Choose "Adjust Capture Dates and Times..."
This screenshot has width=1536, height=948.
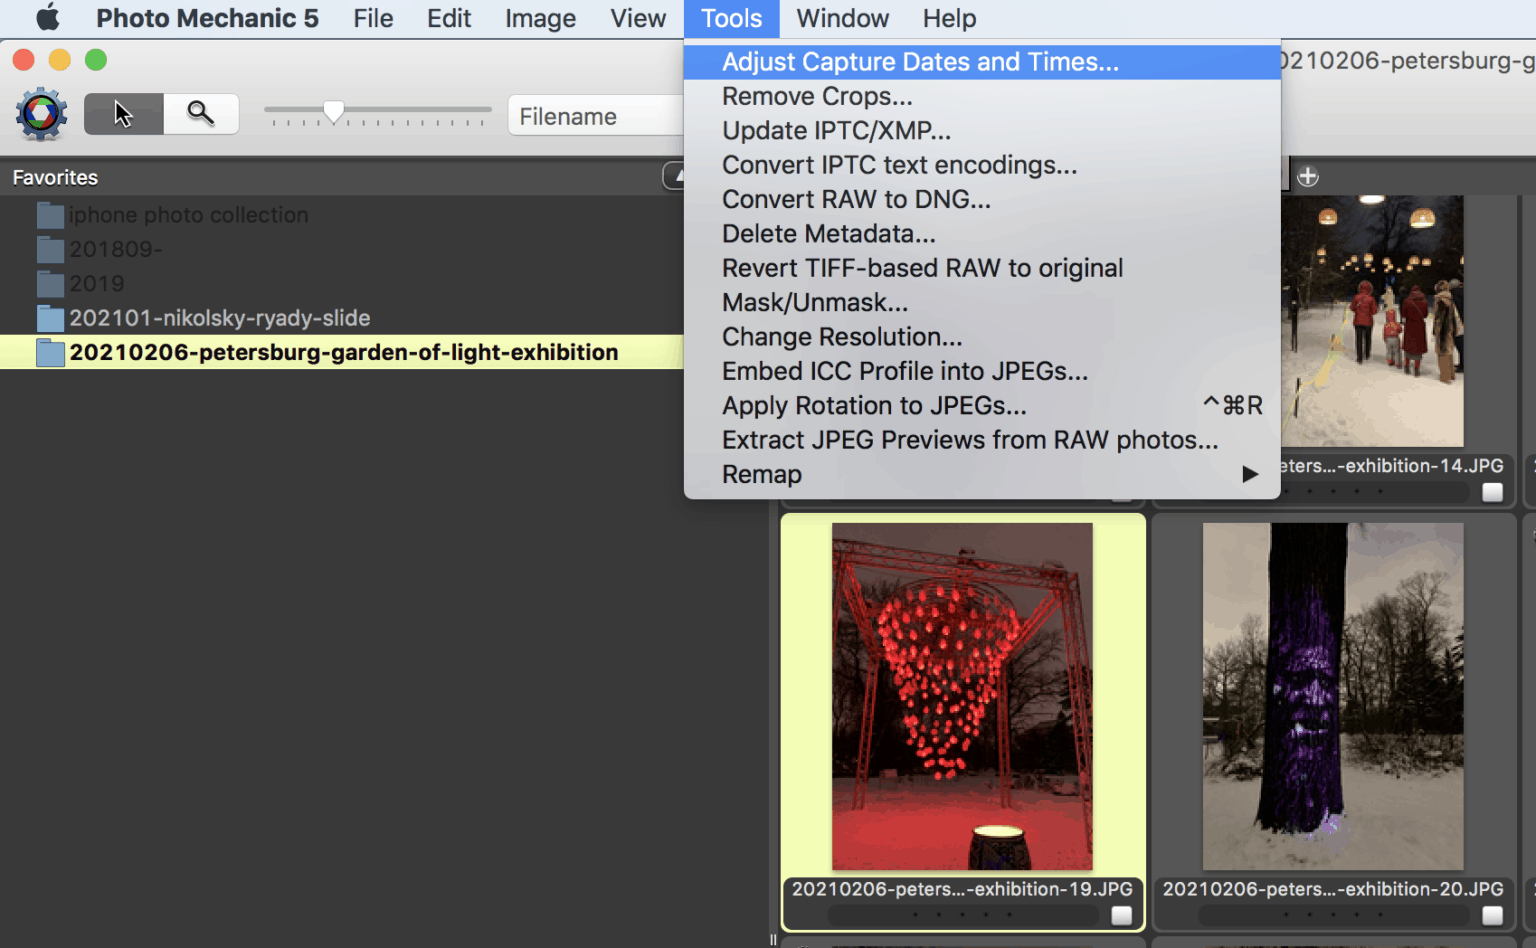click(920, 61)
